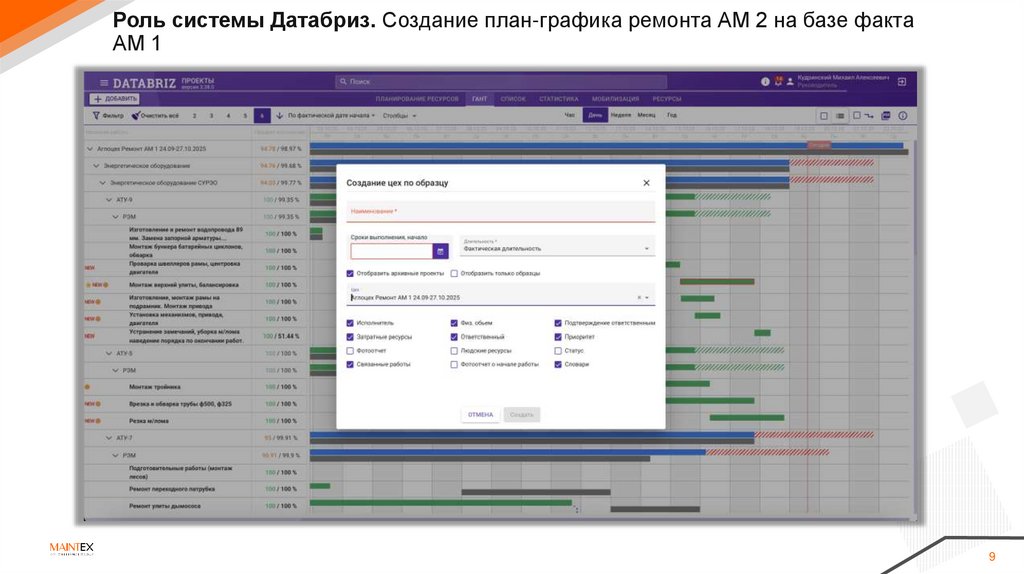1024x574 pixels.
Task: Collapse the АТУ-7 tree node
Action: (x=109, y=438)
